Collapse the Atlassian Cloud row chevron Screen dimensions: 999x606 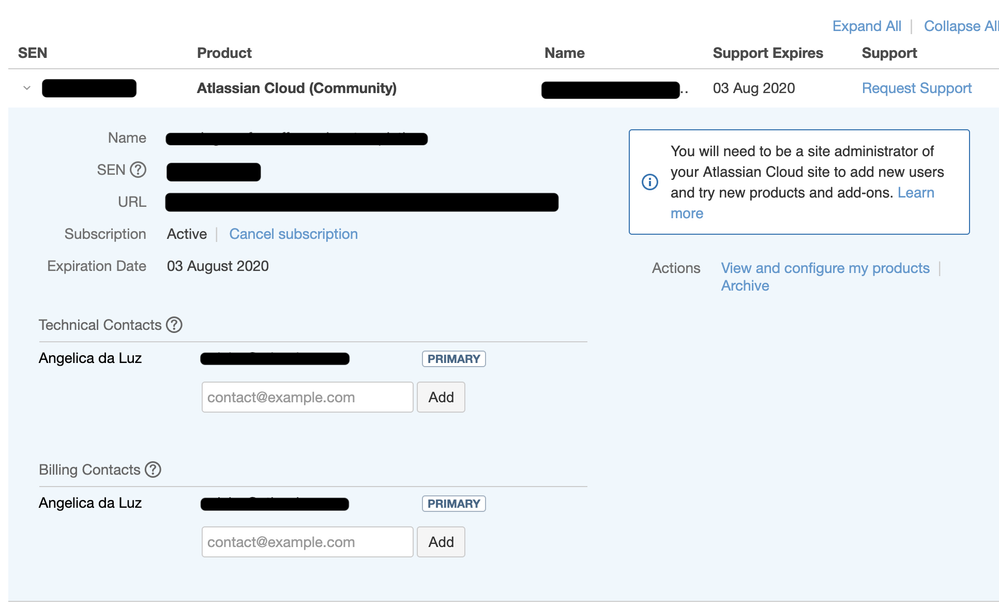pos(27,88)
